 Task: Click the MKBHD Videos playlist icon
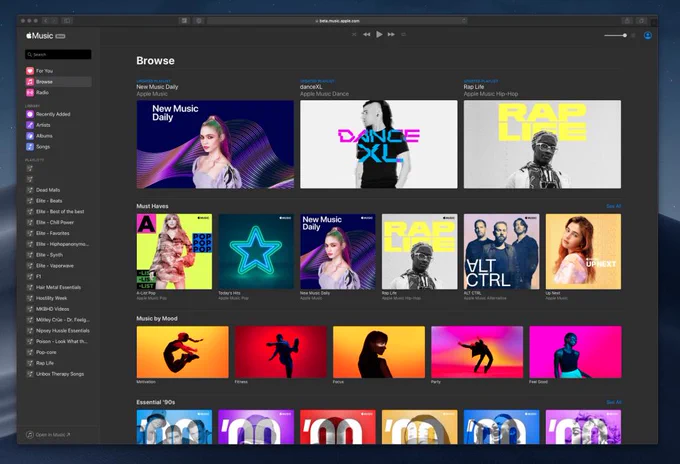(30, 309)
